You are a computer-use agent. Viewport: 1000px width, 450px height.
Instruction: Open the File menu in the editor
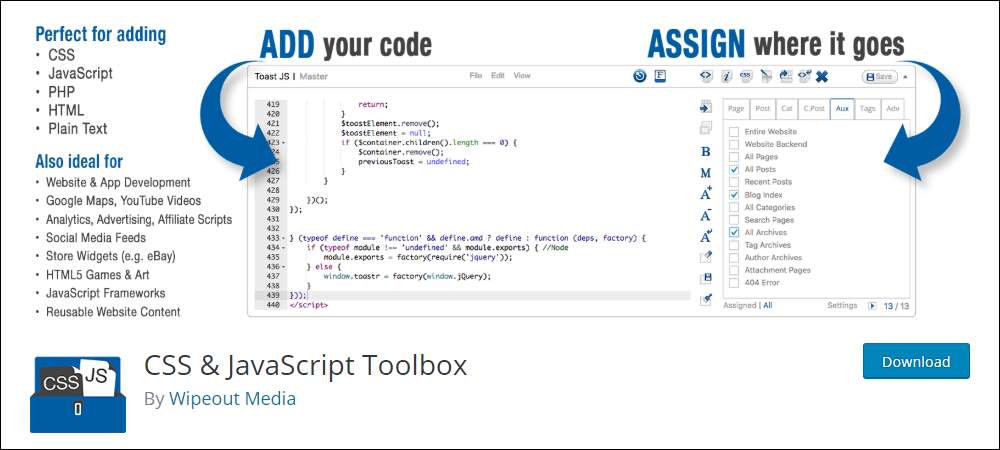(x=476, y=76)
